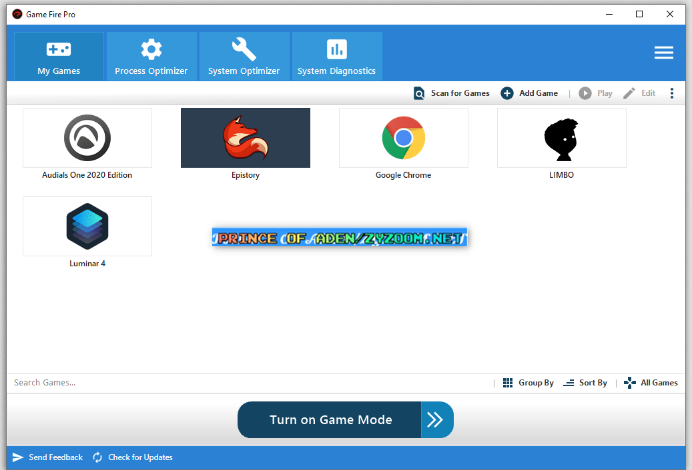Click the Play label in toolbar
Screen dimensions: 692x470
605,94
